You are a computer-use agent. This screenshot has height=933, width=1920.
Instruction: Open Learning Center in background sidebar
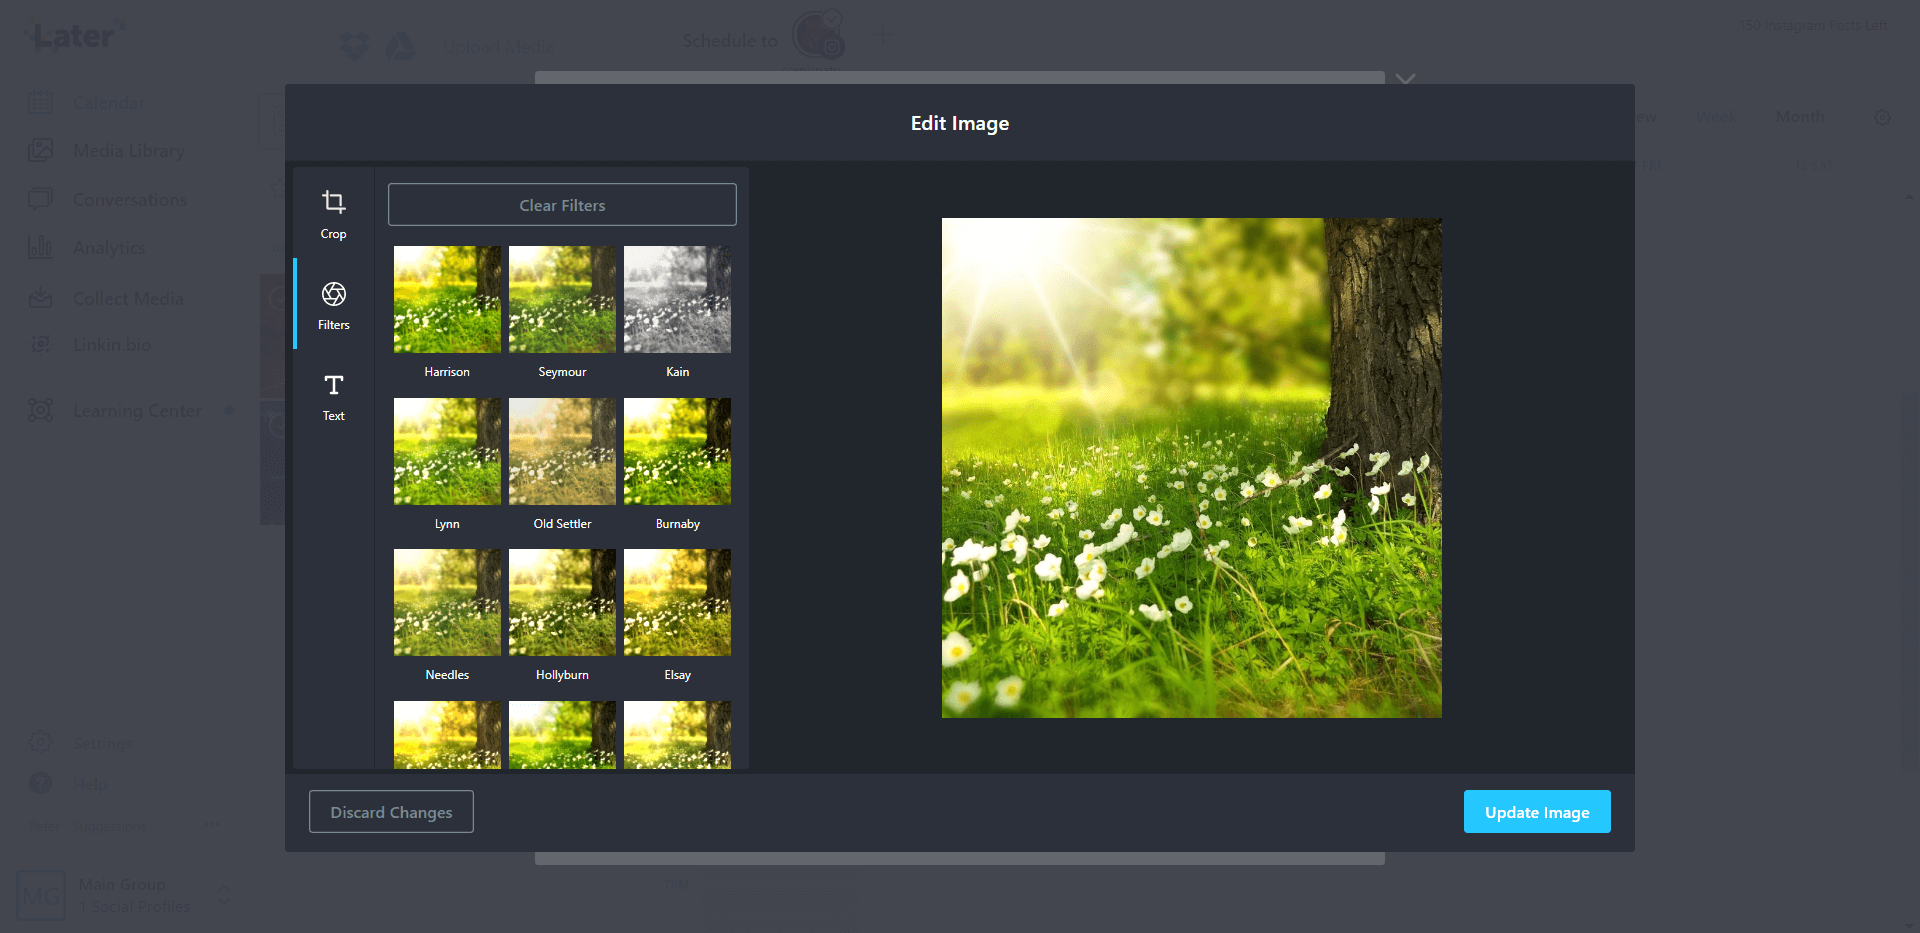(137, 411)
